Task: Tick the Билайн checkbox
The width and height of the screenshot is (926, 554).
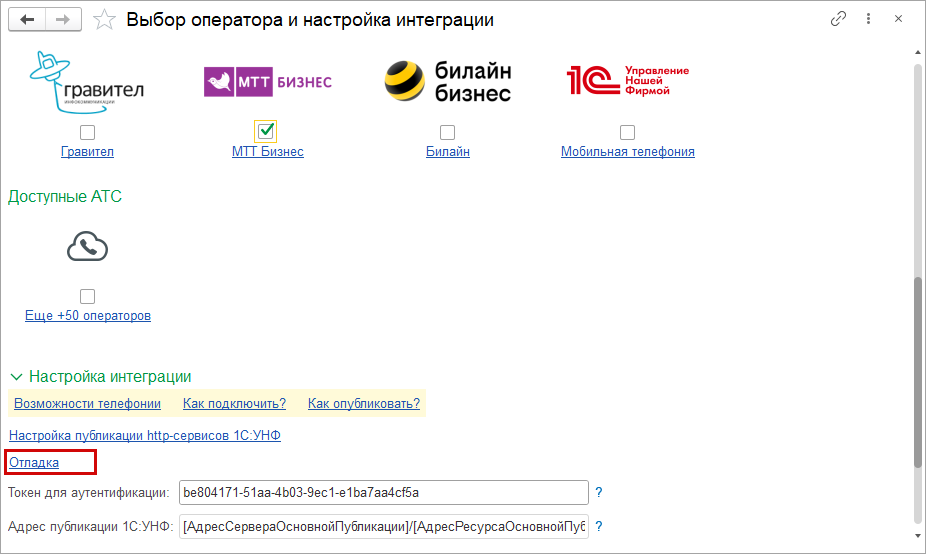Action: point(447,132)
